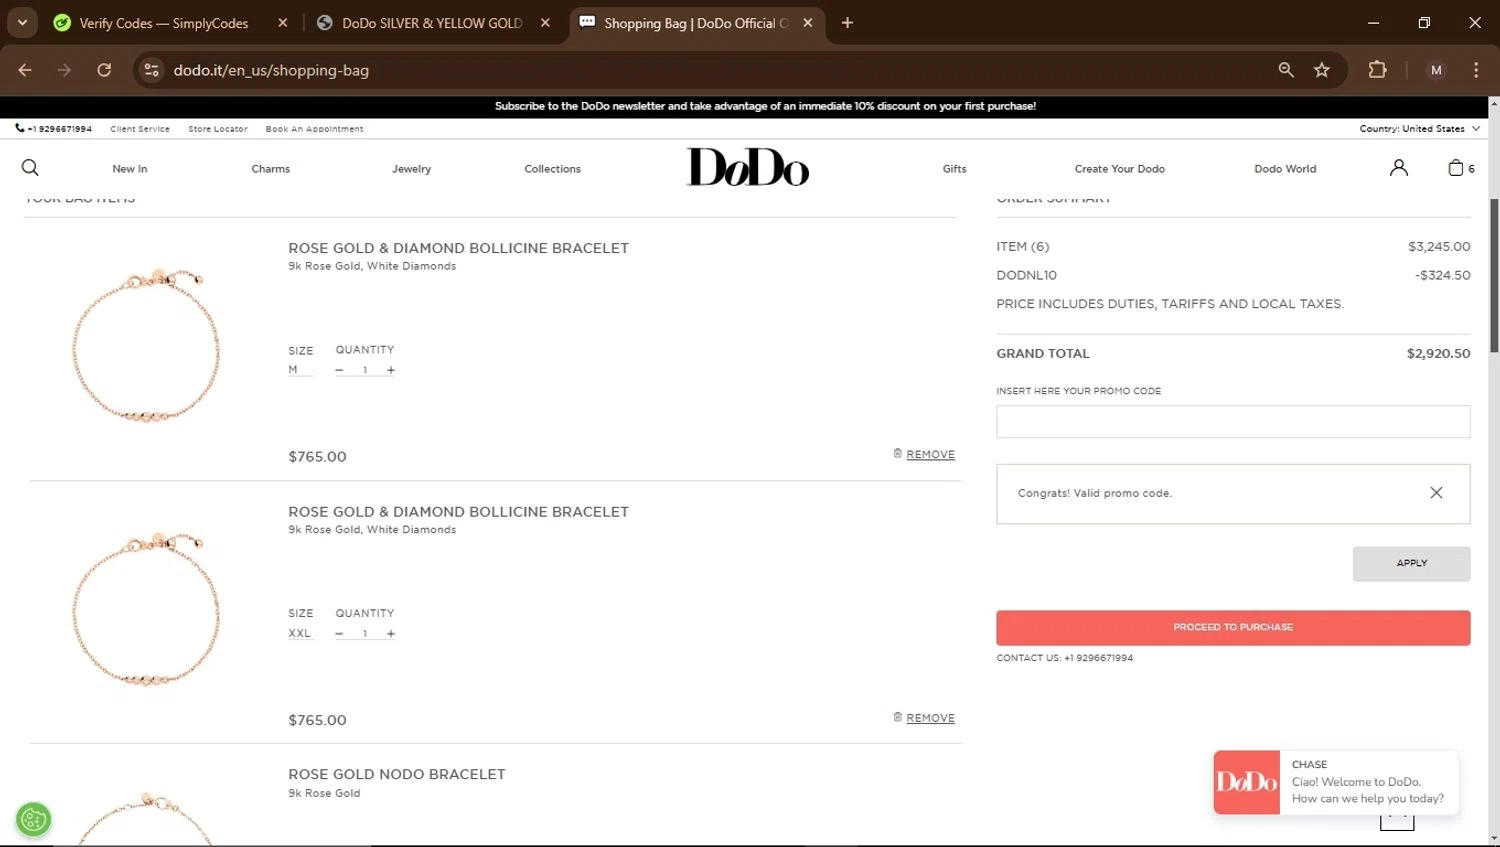Click the phone number in top bar

[x=54, y=129]
